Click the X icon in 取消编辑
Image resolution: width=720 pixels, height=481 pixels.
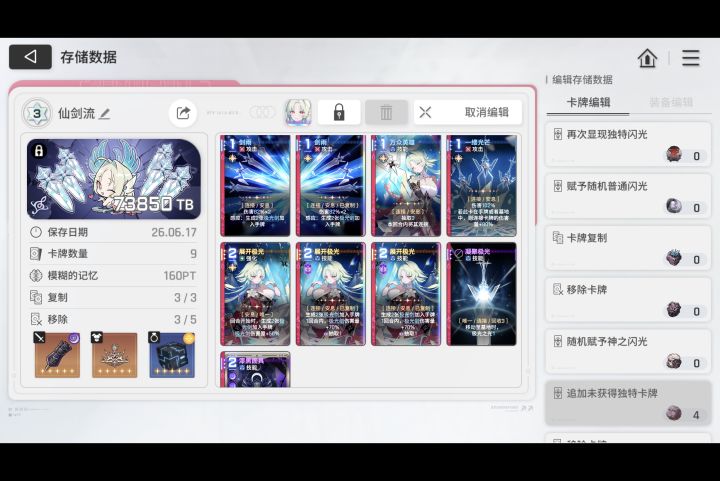click(425, 112)
